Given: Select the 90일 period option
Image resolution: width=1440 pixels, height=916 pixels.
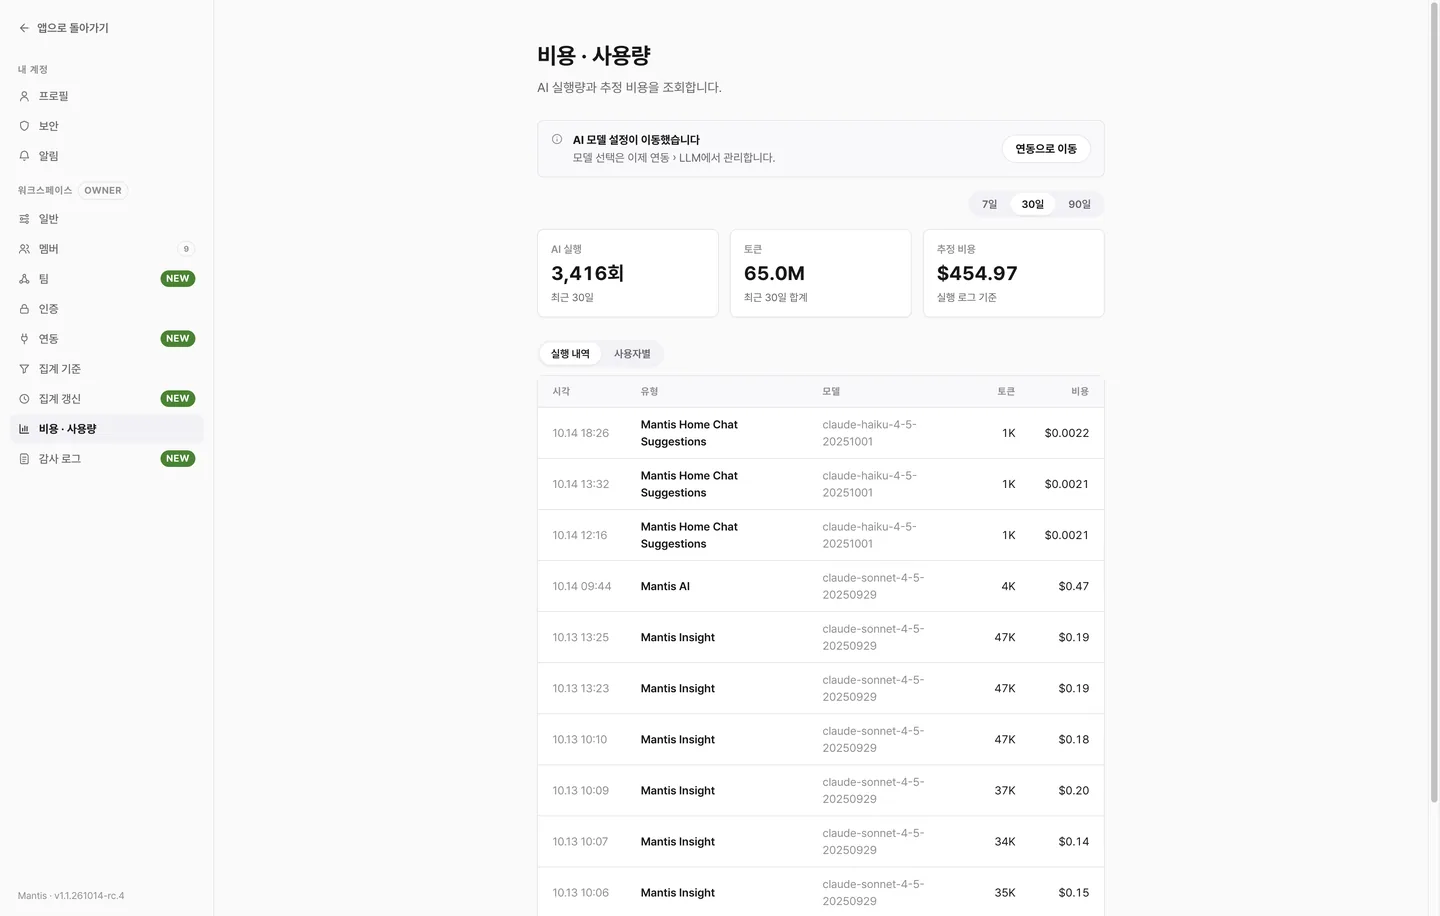Looking at the screenshot, I should click(x=1079, y=204).
